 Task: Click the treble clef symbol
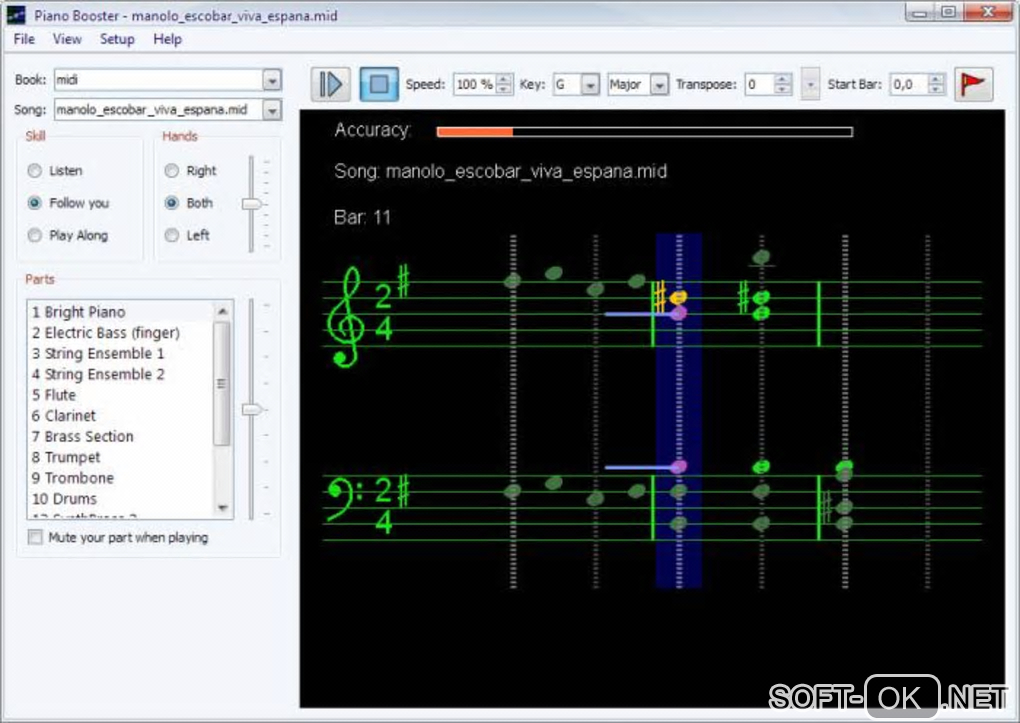(x=345, y=317)
